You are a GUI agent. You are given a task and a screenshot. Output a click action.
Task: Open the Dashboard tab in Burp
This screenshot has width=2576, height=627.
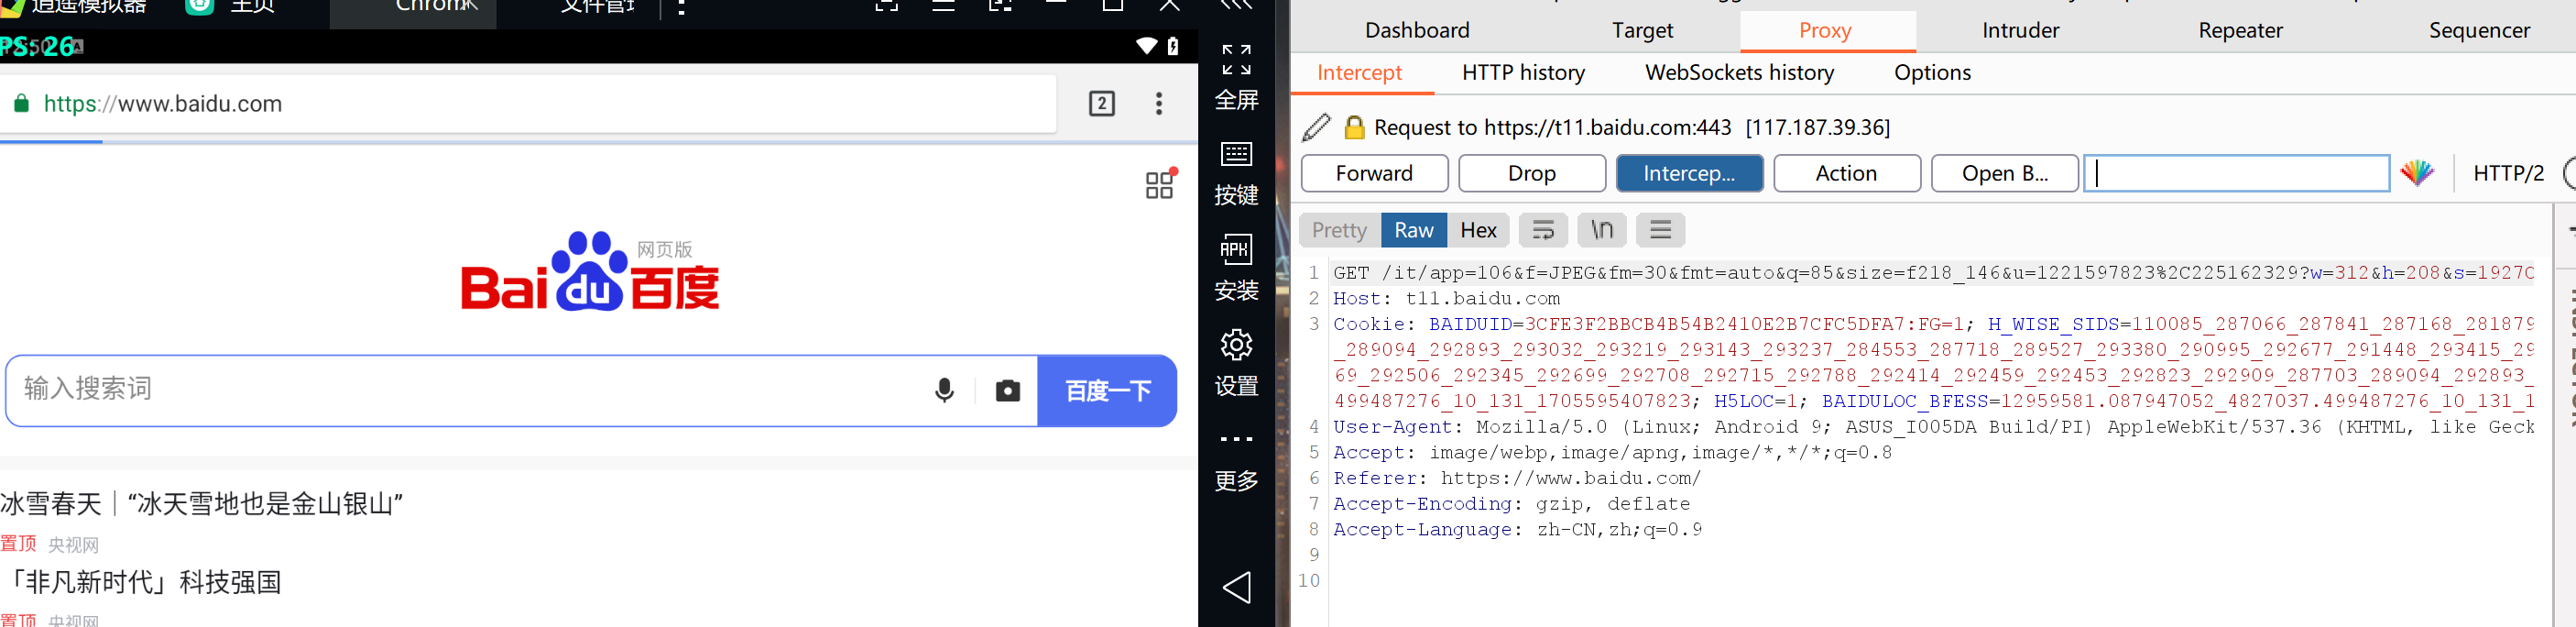tap(1417, 30)
